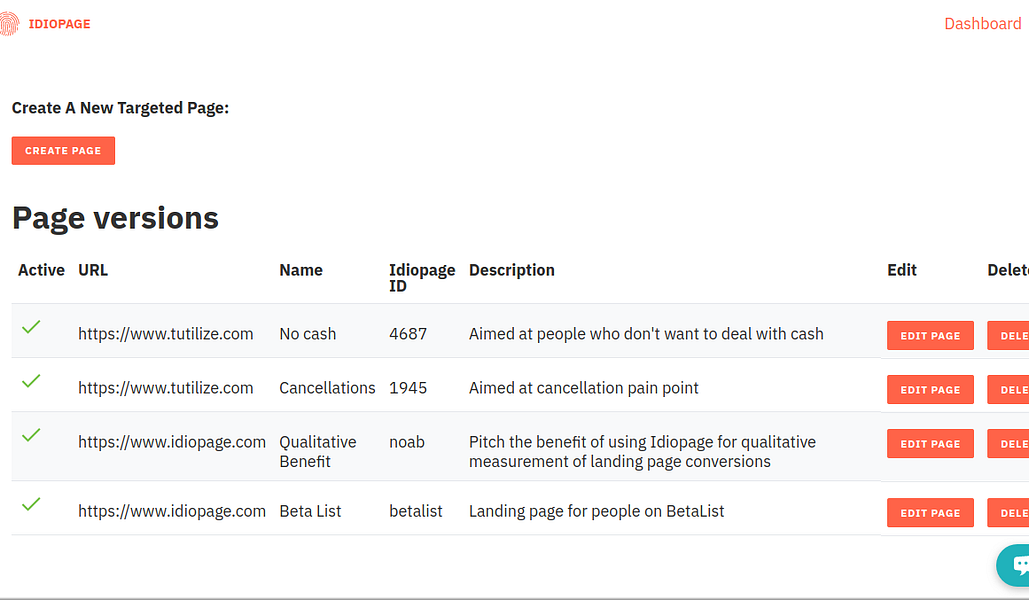
Task: Delete the Beta List page
Action: point(1008,513)
